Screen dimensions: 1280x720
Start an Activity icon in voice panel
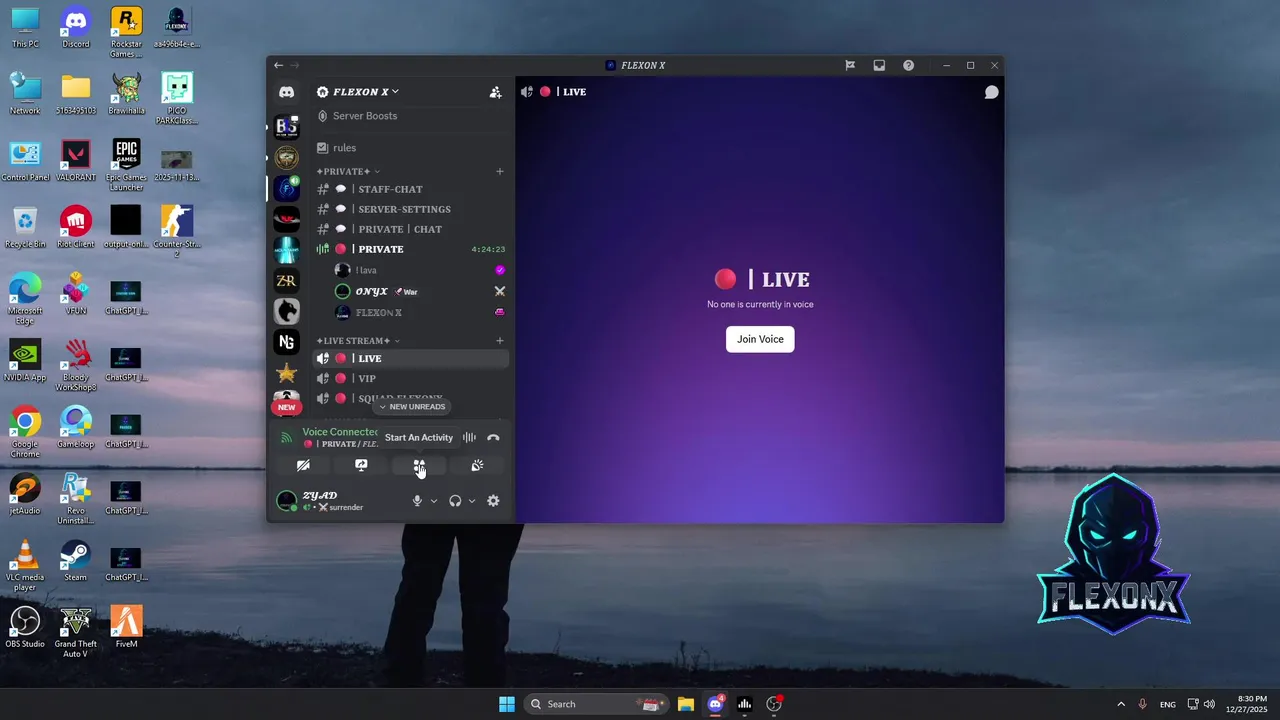click(x=419, y=465)
